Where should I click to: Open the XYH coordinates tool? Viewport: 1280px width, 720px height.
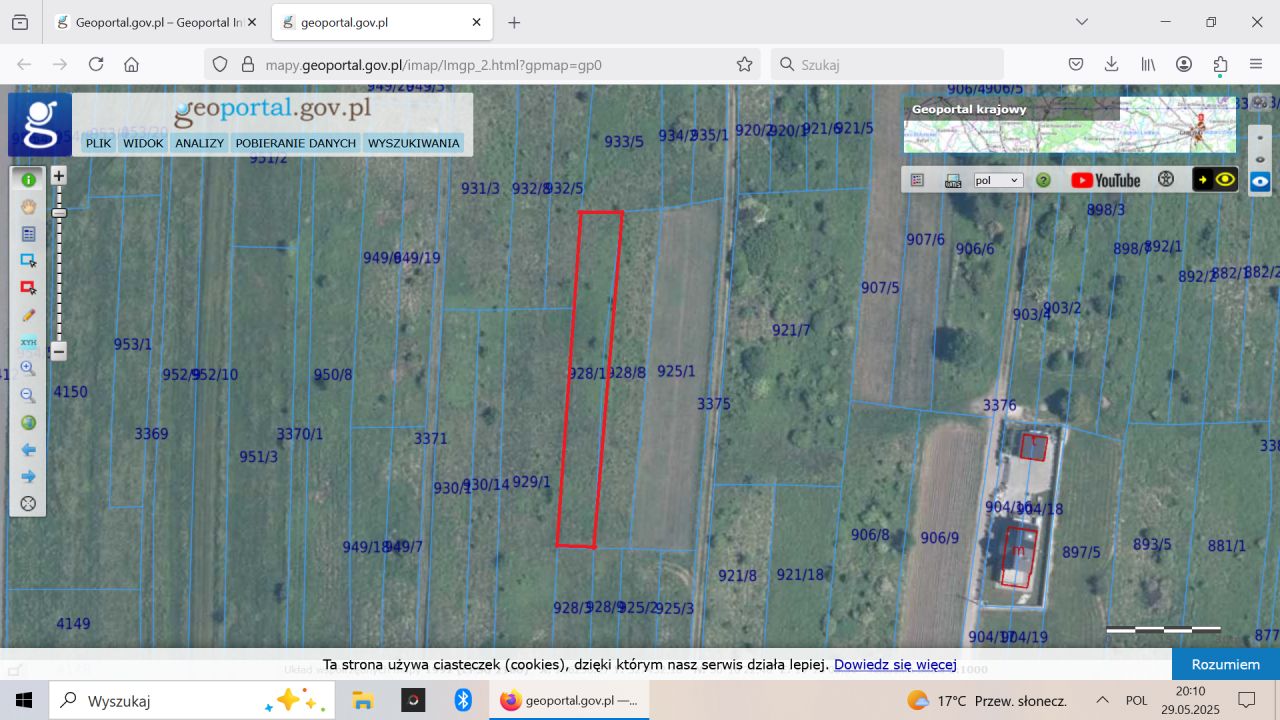point(28,342)
